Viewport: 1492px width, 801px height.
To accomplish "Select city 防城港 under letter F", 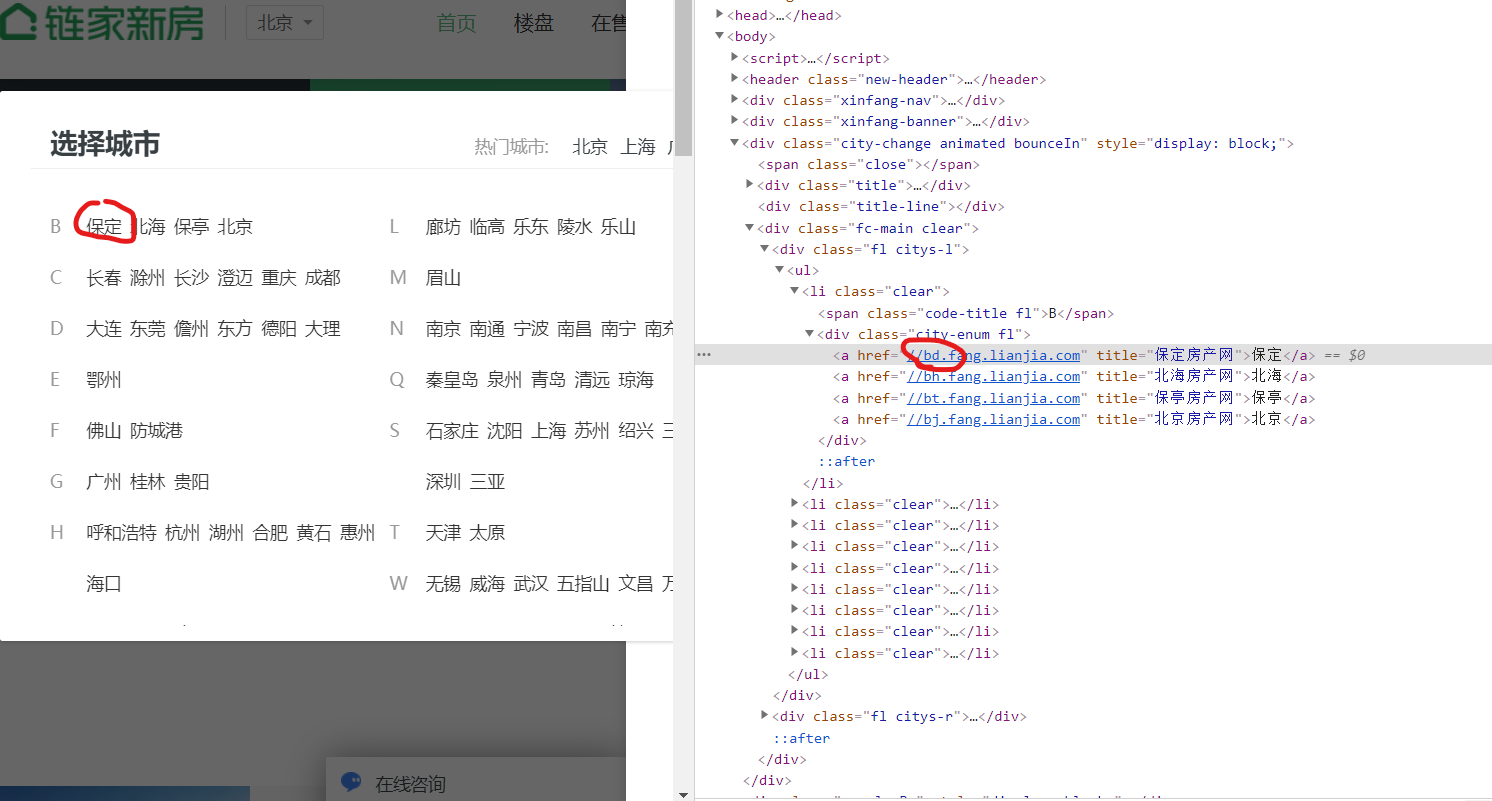I will pyautogui.click(x=157, y=431).
